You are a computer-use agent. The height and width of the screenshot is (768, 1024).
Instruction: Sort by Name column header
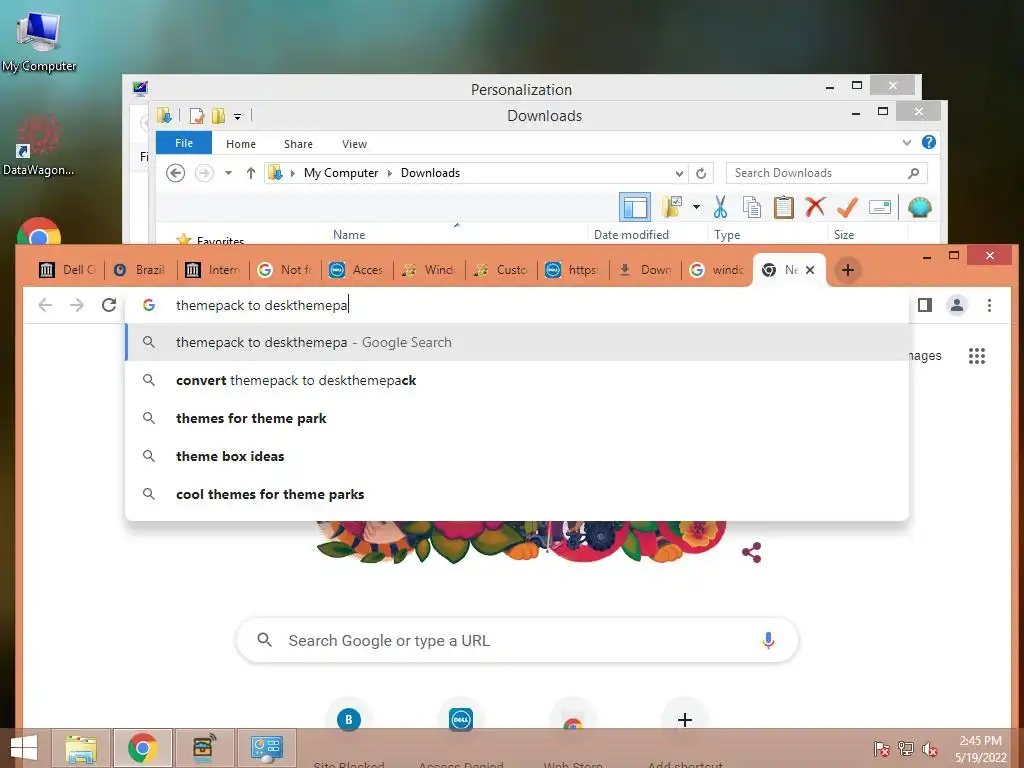(x=349, y=234)
